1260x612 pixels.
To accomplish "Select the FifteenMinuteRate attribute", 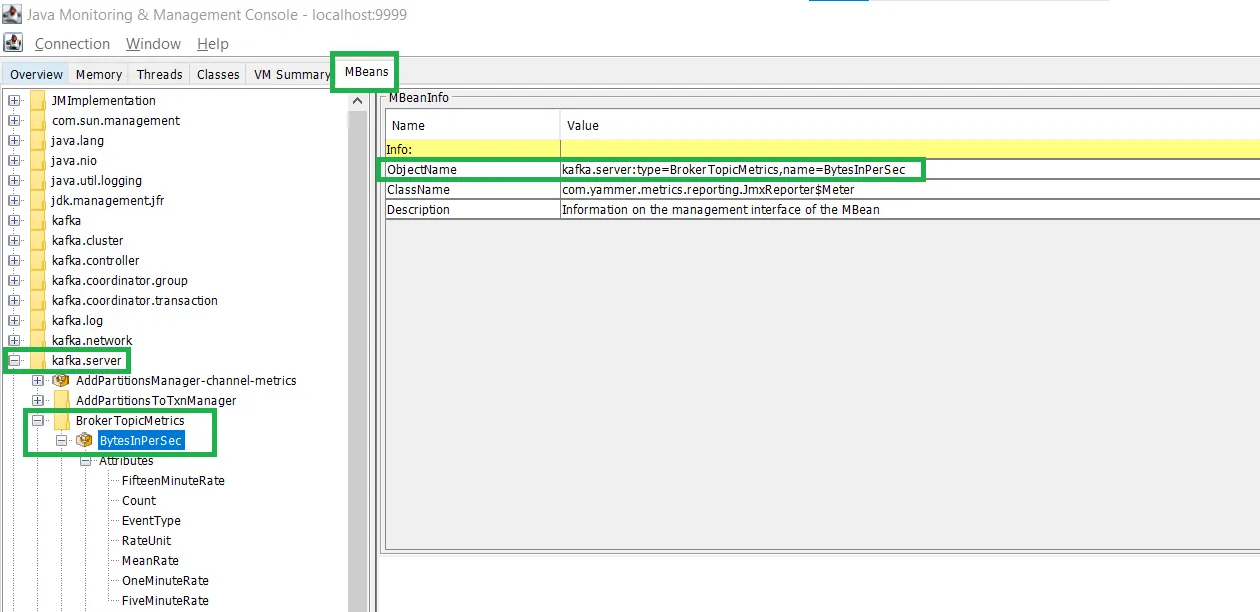I will click(173, 481).
